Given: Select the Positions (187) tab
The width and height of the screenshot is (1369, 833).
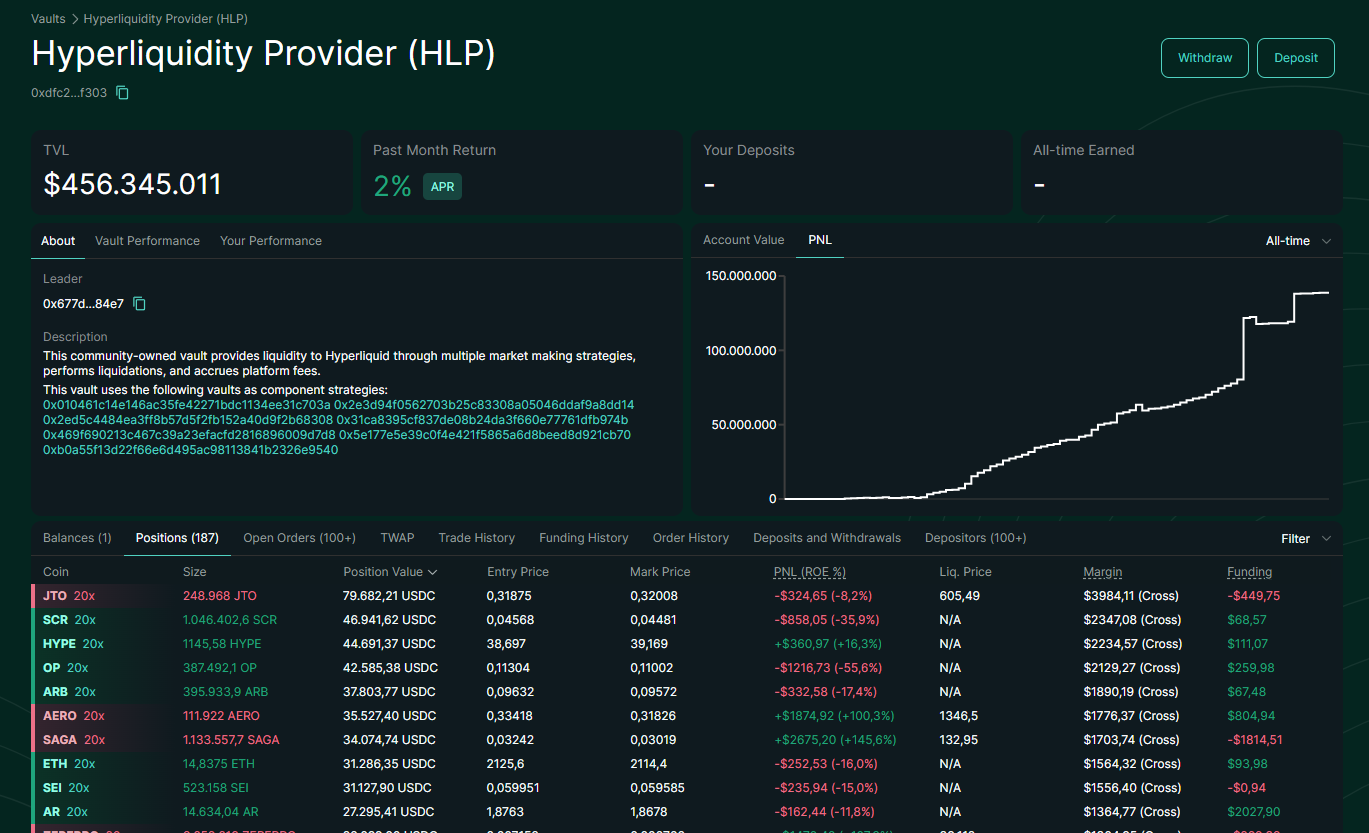Looking at the screenshot, I should pos(177,538).
